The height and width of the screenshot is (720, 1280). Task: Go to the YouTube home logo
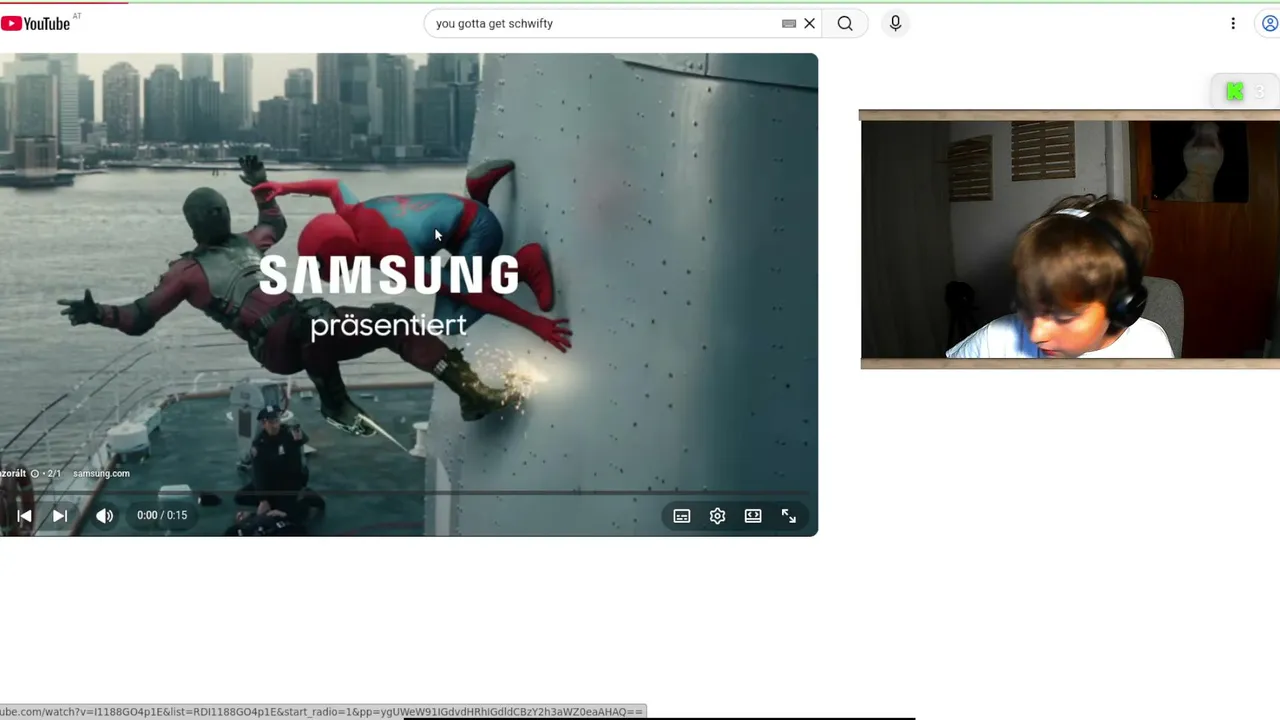click(36, 23)
